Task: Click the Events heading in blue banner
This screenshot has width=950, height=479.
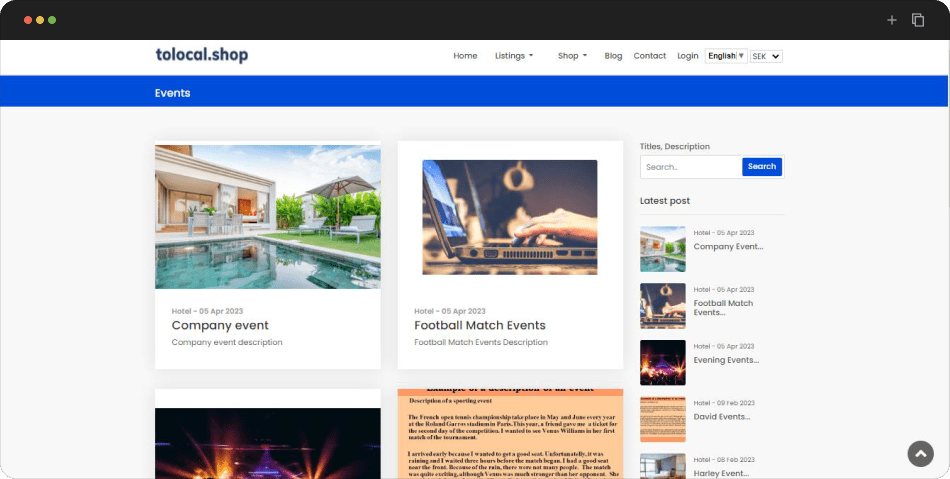Action: click(173, 93)
